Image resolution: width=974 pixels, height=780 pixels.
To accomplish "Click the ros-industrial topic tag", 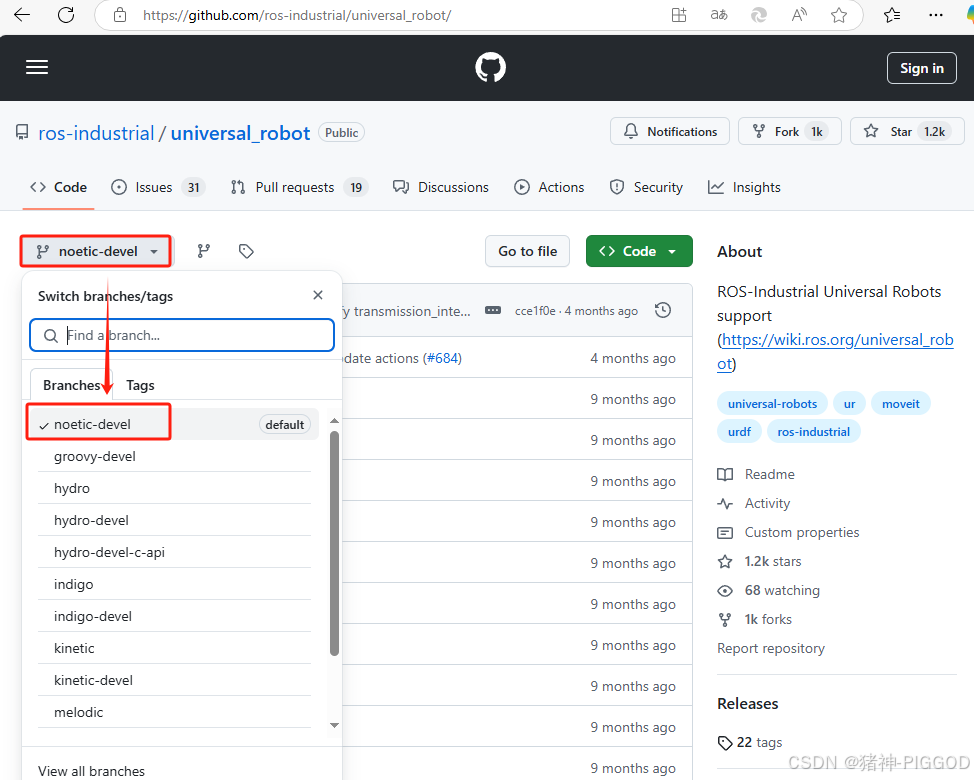I will [813, 432].
